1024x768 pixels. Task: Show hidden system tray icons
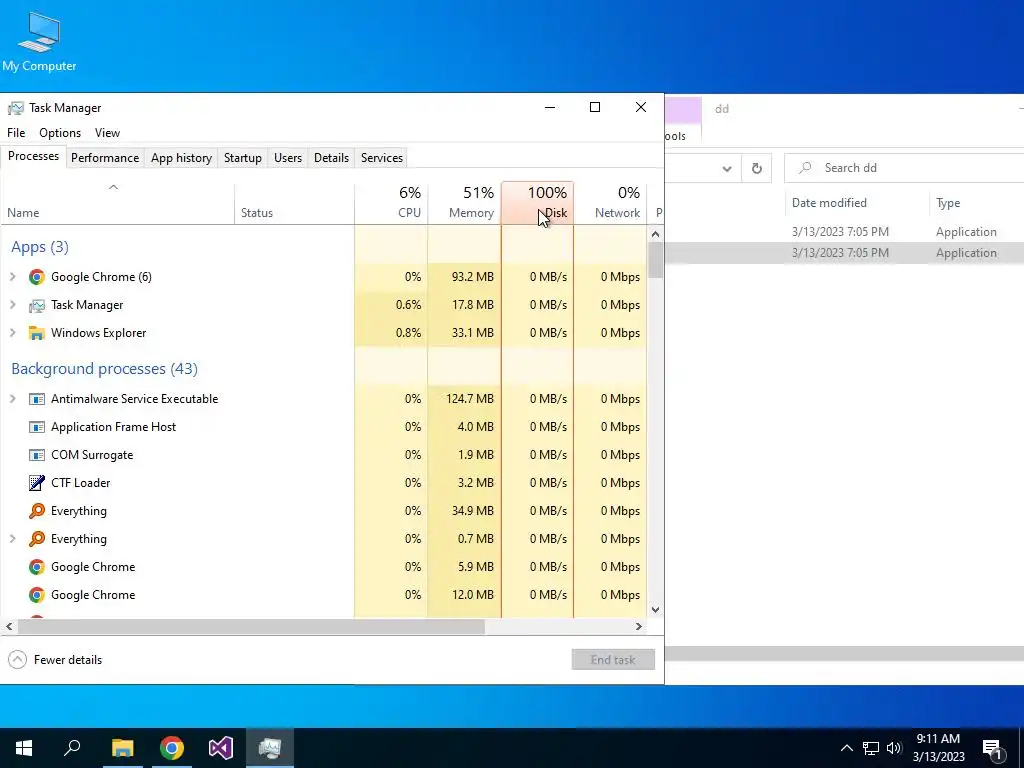(x=846, y=748)
